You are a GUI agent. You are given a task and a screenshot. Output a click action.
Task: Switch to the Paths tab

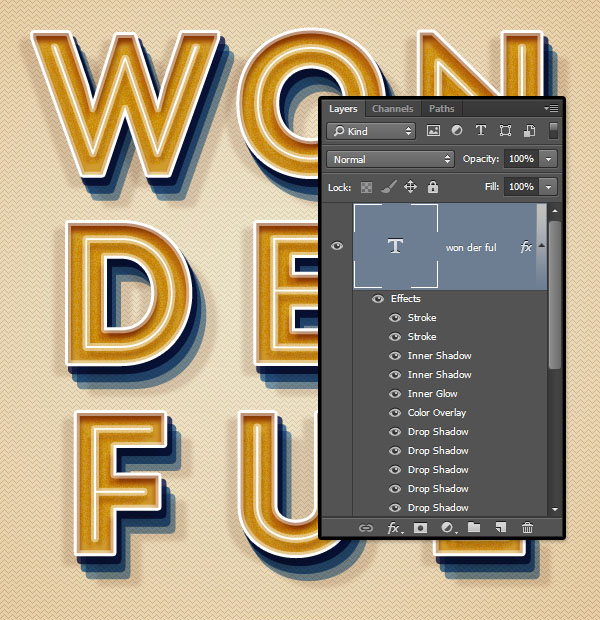pyautogui.click(x=441, y=108)
